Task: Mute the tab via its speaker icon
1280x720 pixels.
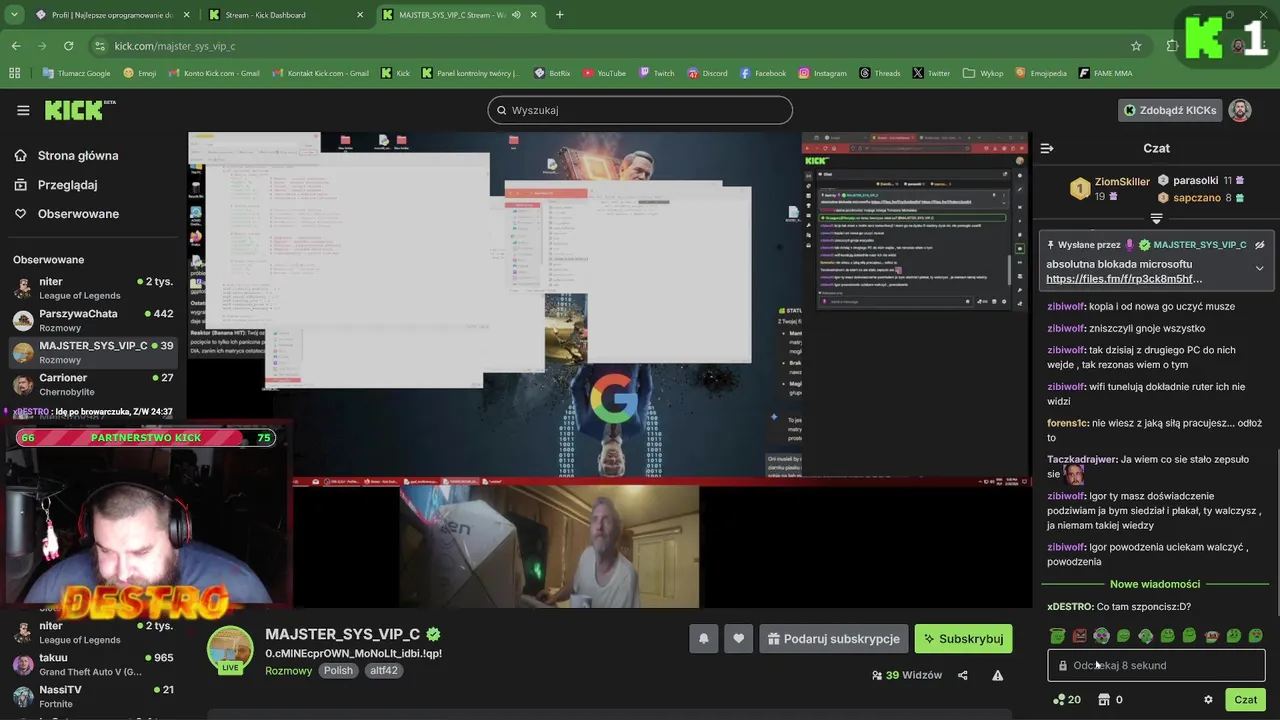Action: click(x=516, y=15)
